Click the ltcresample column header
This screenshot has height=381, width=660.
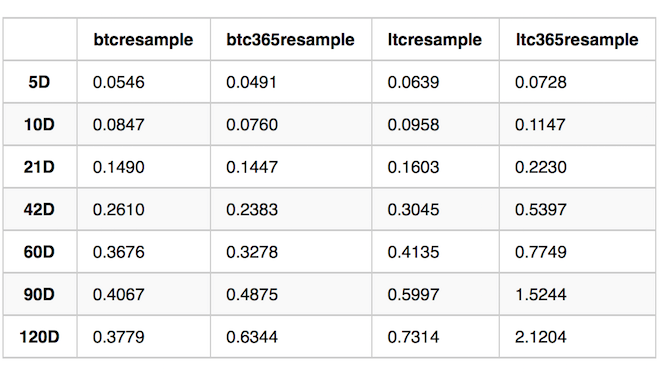pos(435,40)
